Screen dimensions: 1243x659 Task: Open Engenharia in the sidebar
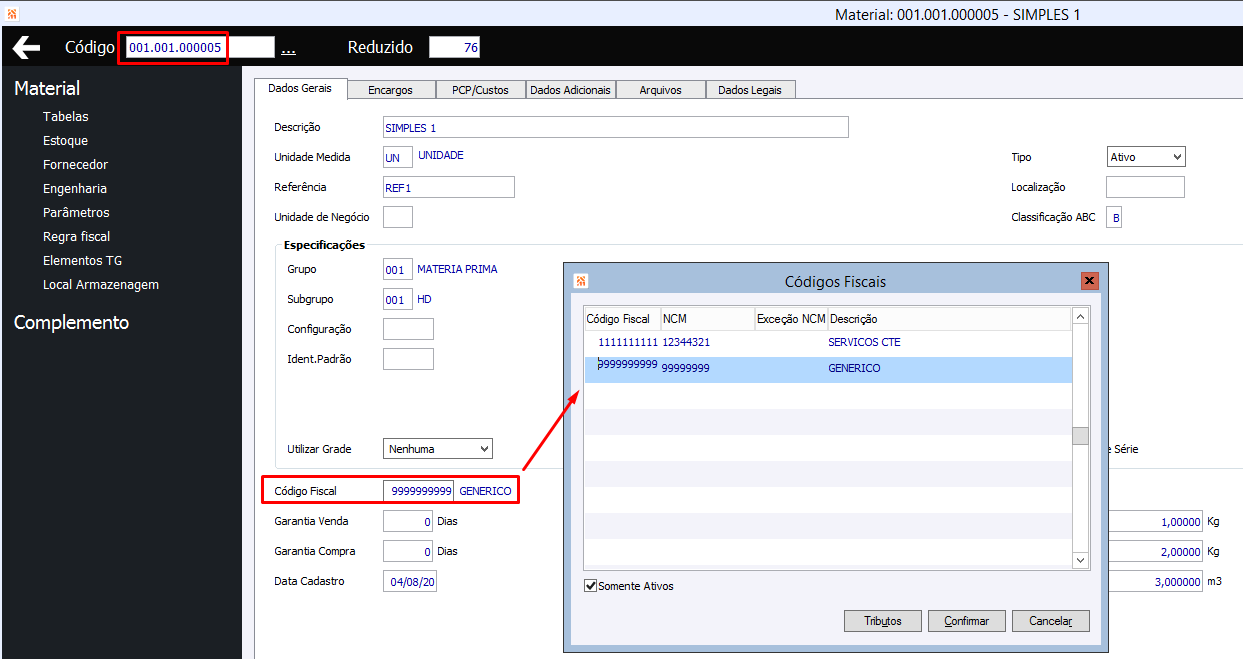tap(75, 189)
